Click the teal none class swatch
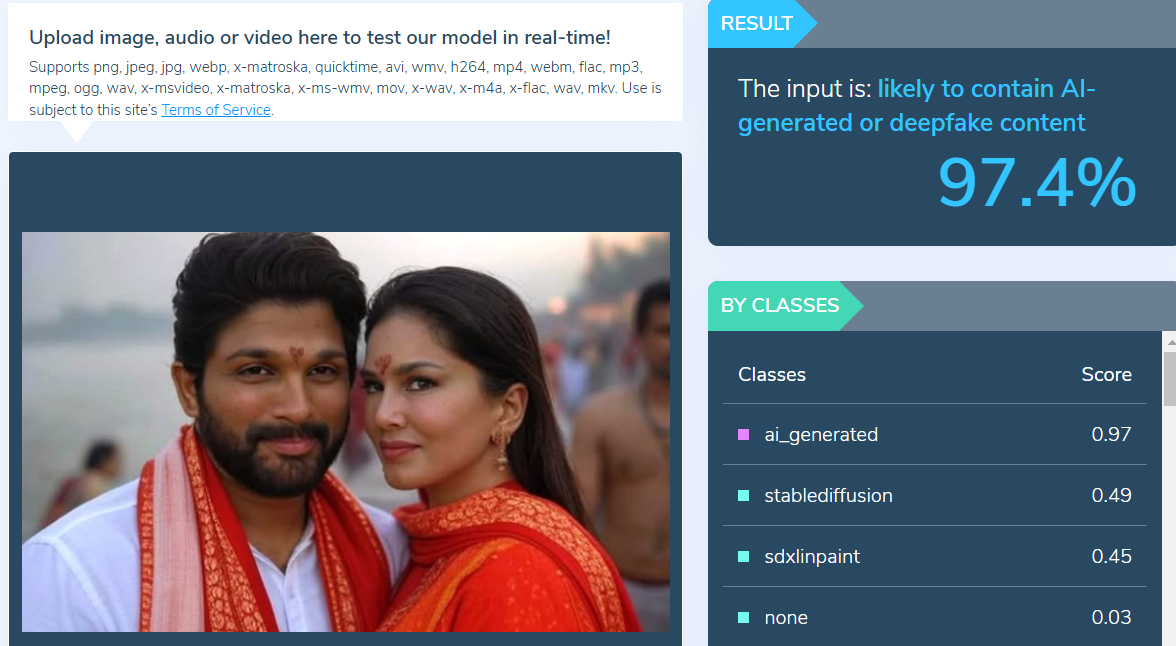Image resolution: width=1176 pixels, height=646 pixels. point(743,617)
